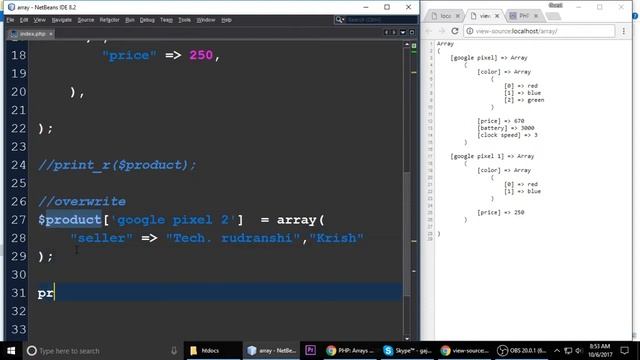Open the Edit menu in NetBeans

pos(24,20)
